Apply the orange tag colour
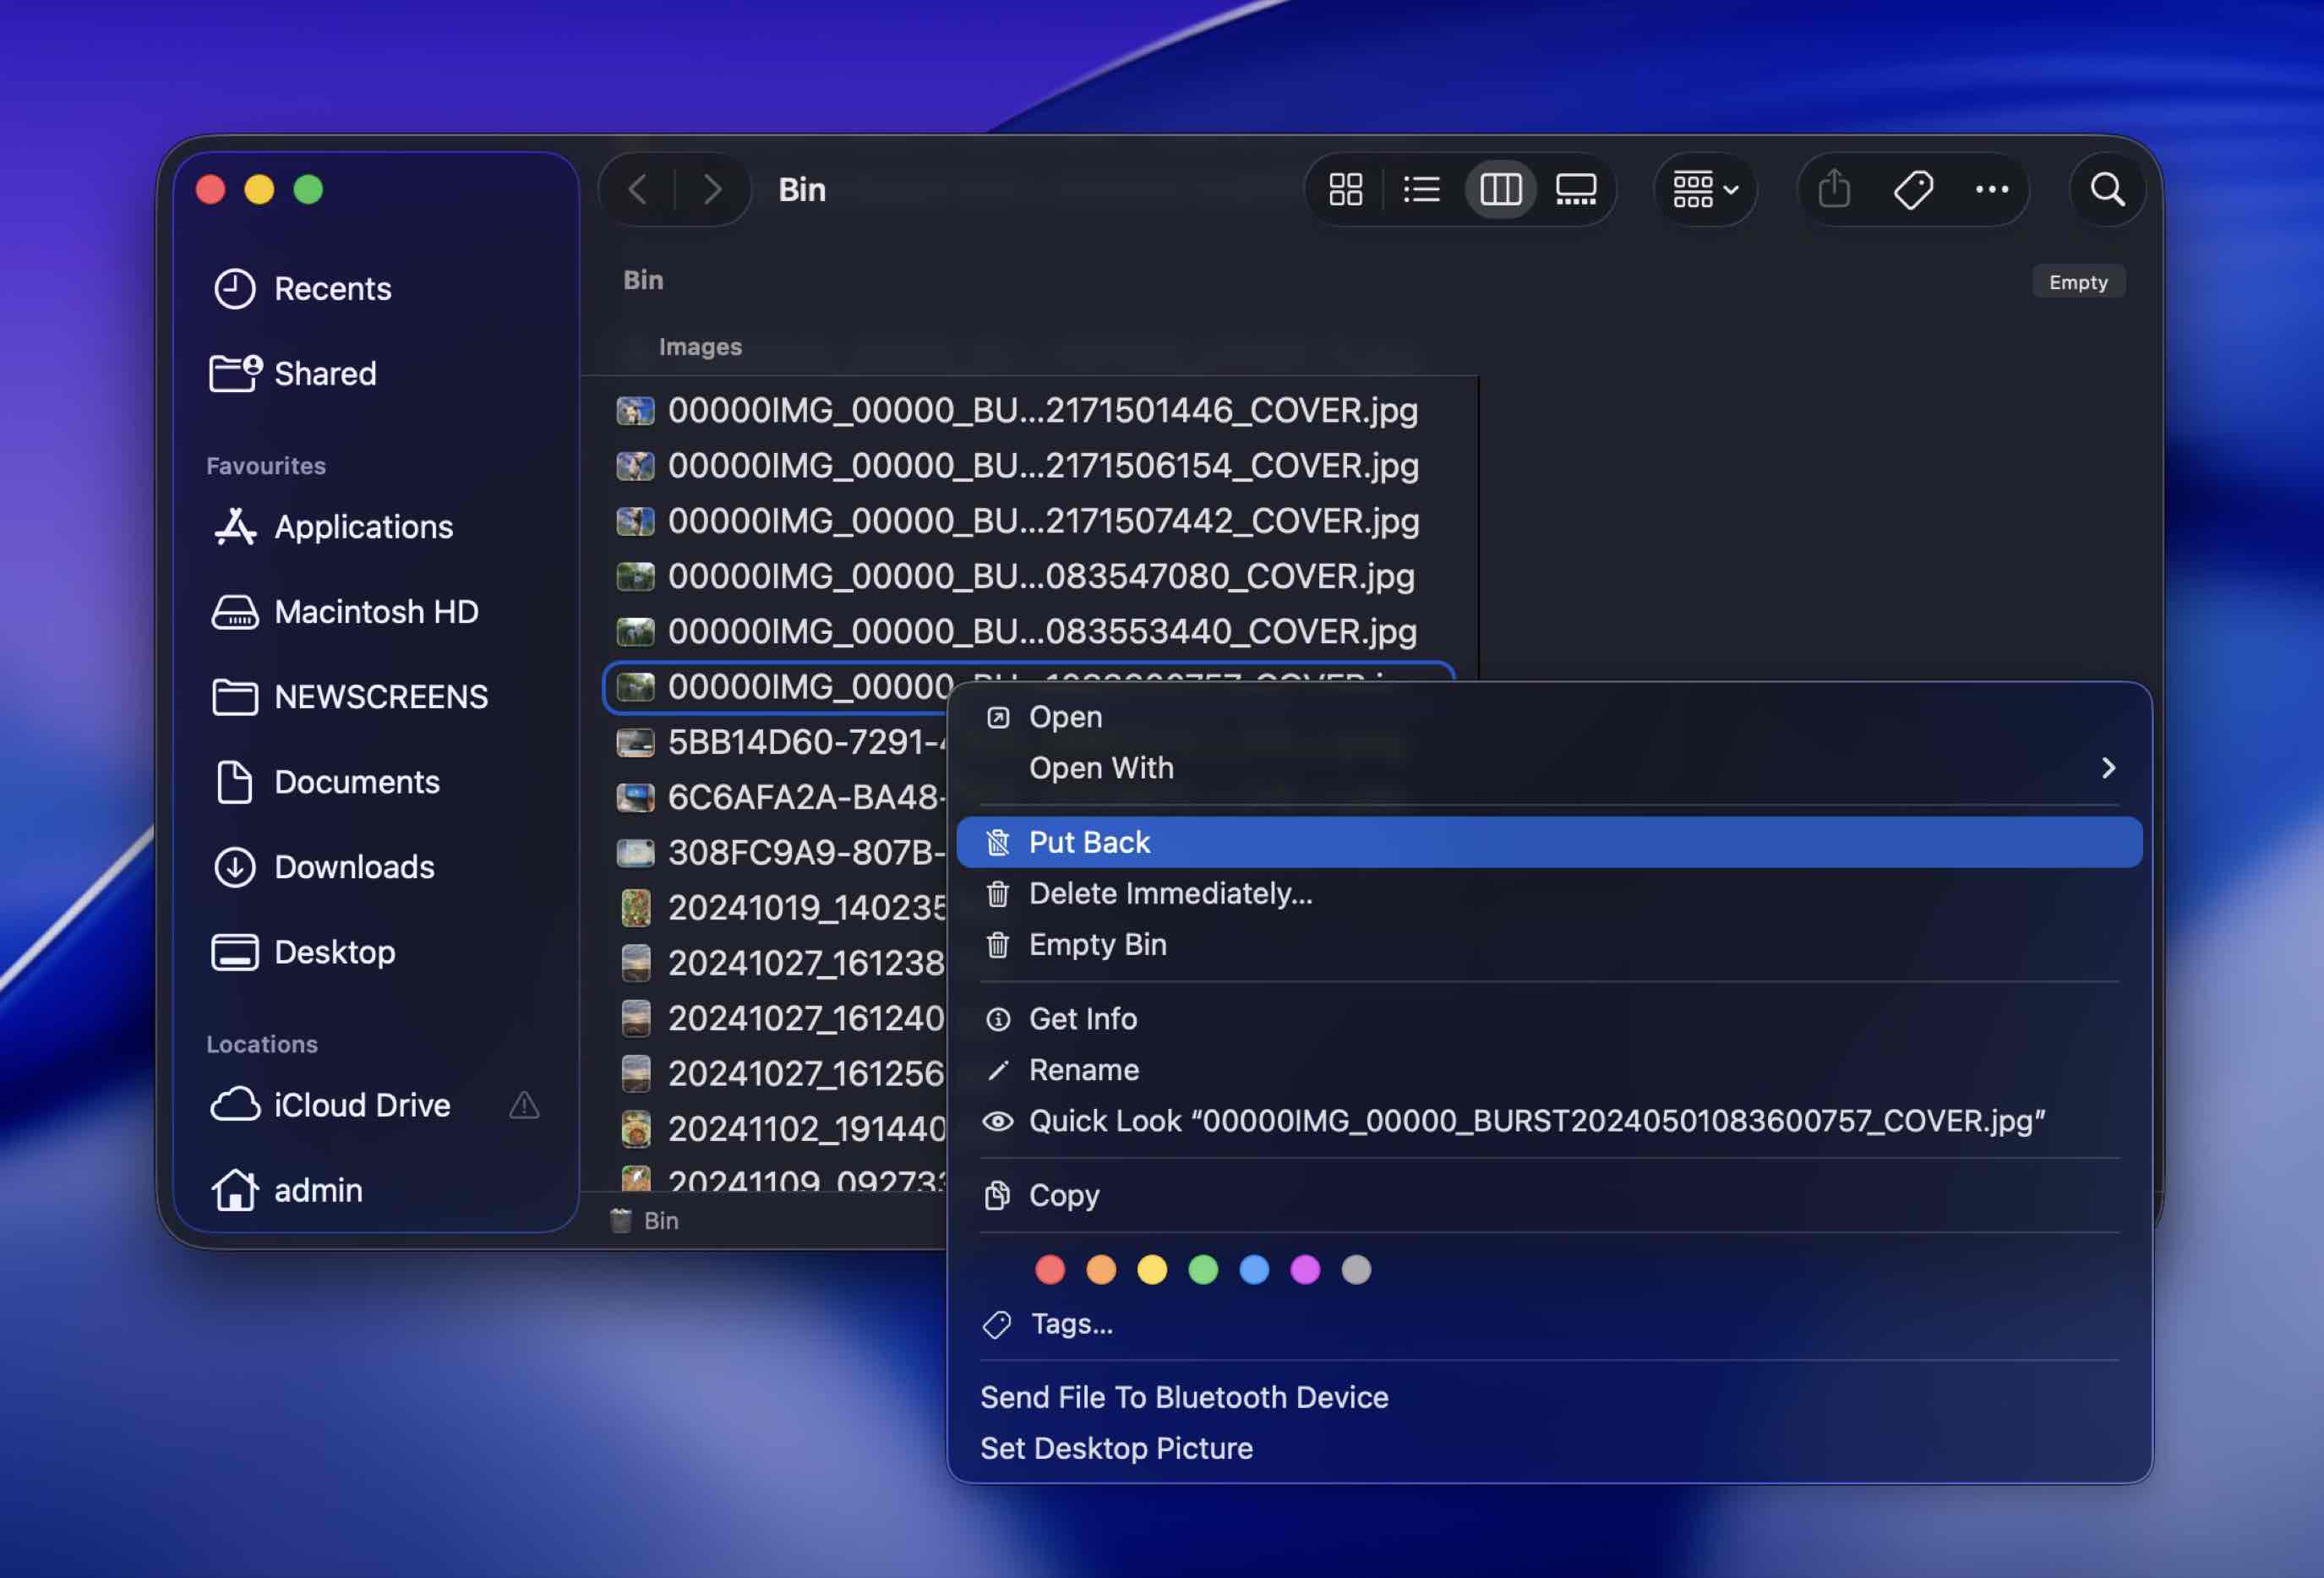Image resolution: width=2324 pixels, height=1578 pixels. point(1101,1270)
